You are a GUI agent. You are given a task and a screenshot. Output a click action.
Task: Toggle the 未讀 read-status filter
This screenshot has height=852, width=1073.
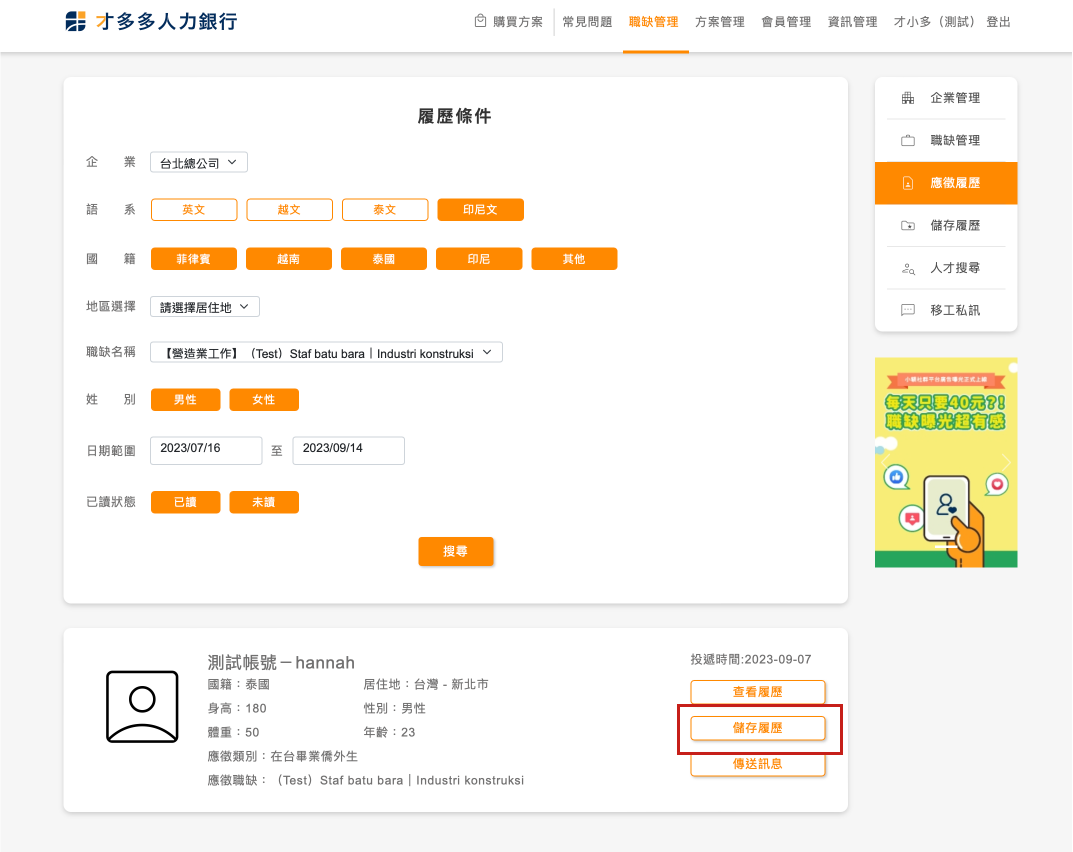pyautogui.click(x=264, y=502)
